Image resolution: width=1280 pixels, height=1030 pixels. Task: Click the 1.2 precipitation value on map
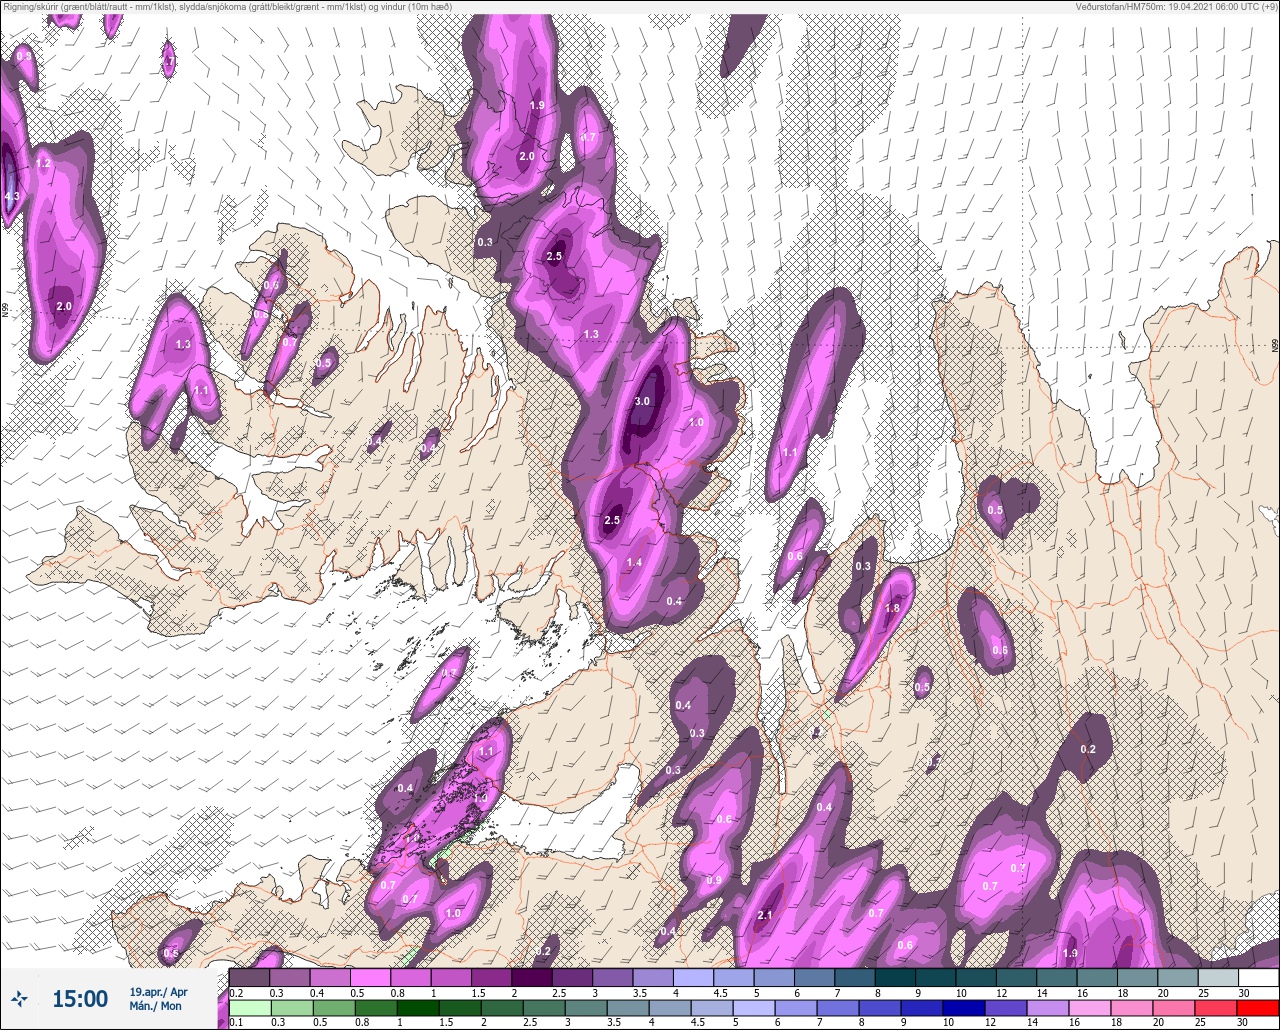43,163
